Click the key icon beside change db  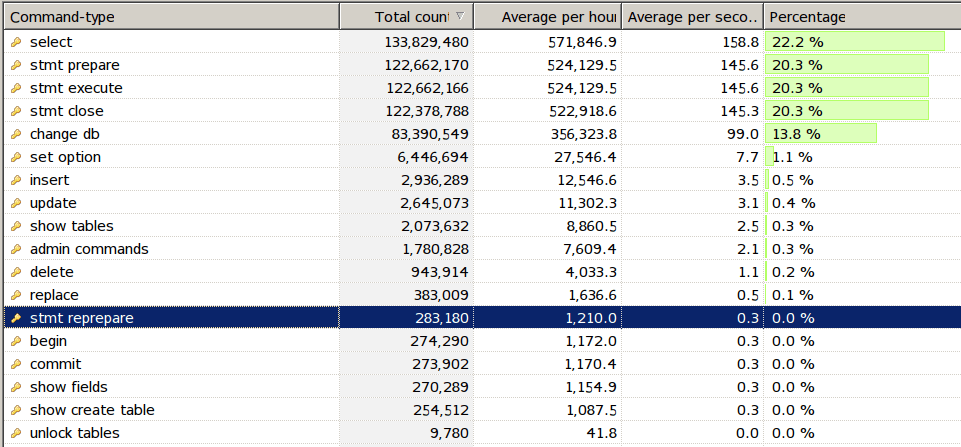(x=15, y=134)
